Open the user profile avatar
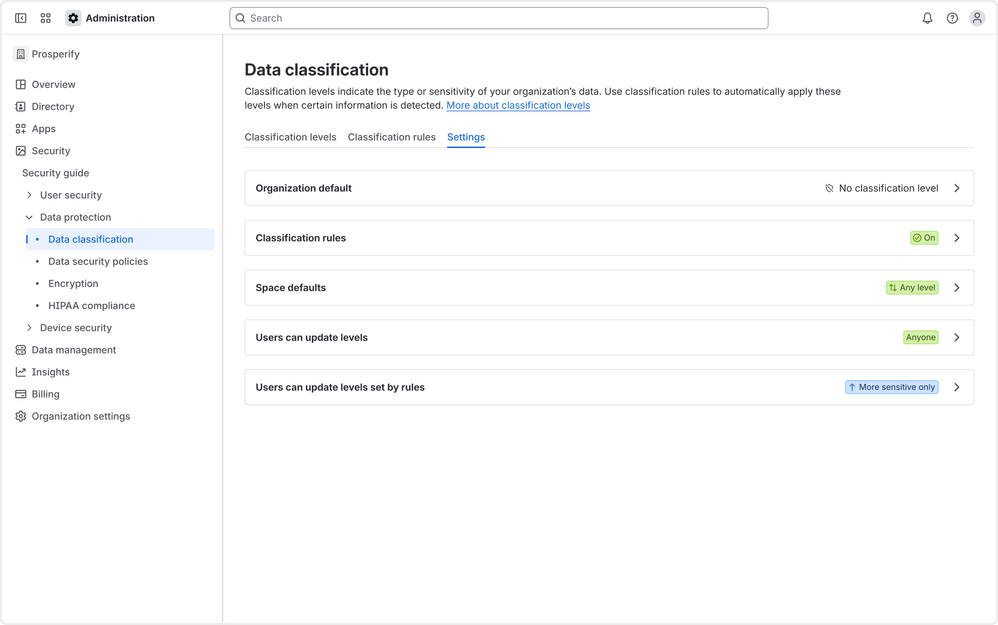This screenshot has height=625, width=998. (977, 18)
